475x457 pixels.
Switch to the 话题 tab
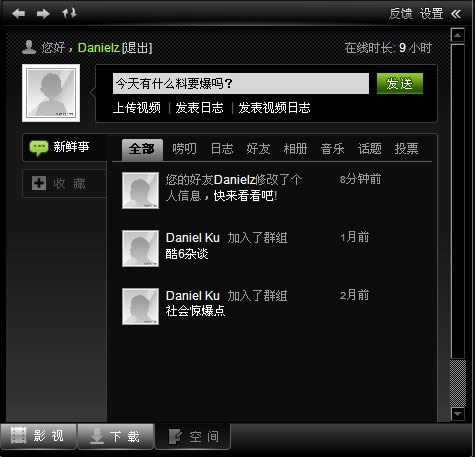370,149
